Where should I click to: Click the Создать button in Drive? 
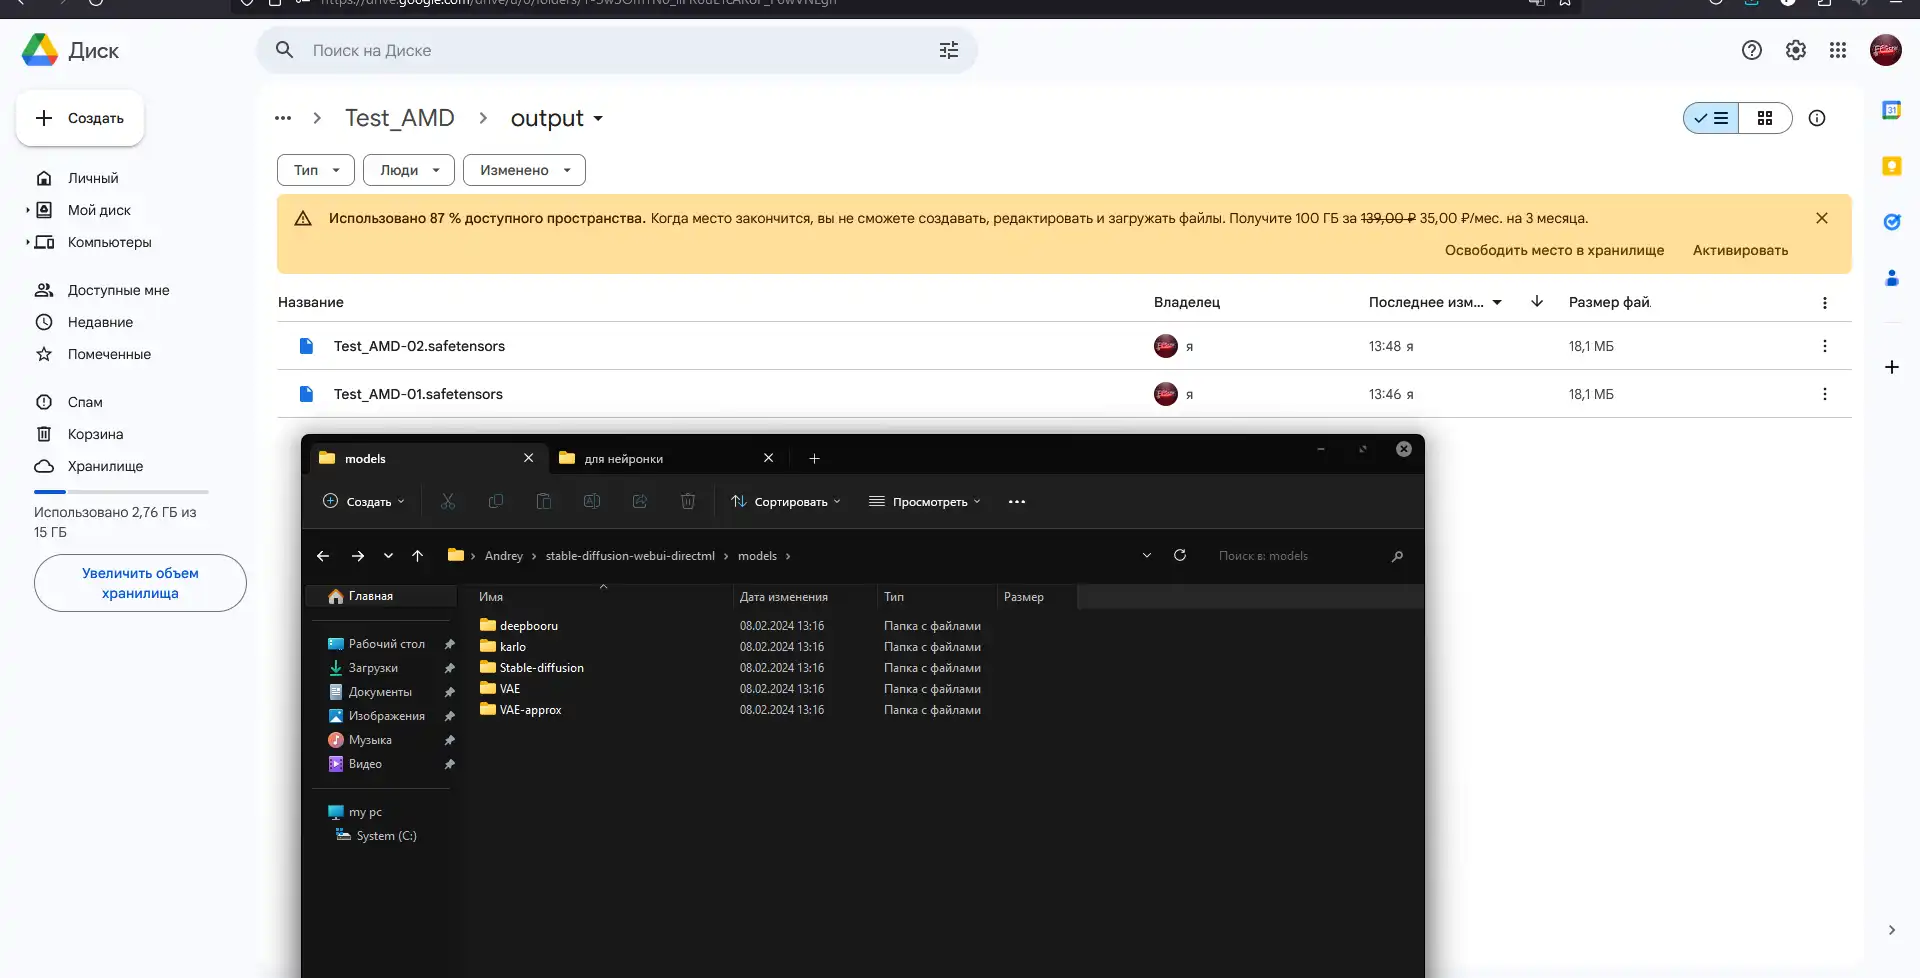pyautogui.click(x=80, y=118)
